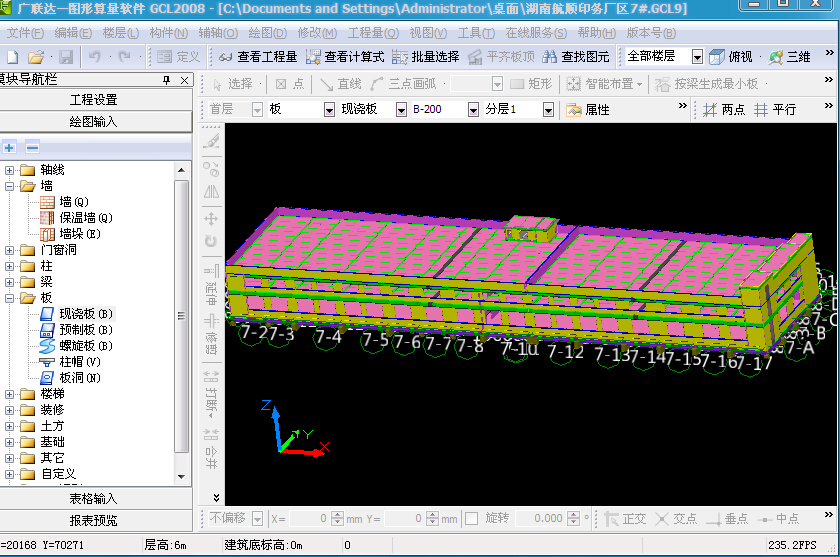Open the 分层1 layer dropdown
This screenshot has width=840, height=557.
click(x=548, y=110)
